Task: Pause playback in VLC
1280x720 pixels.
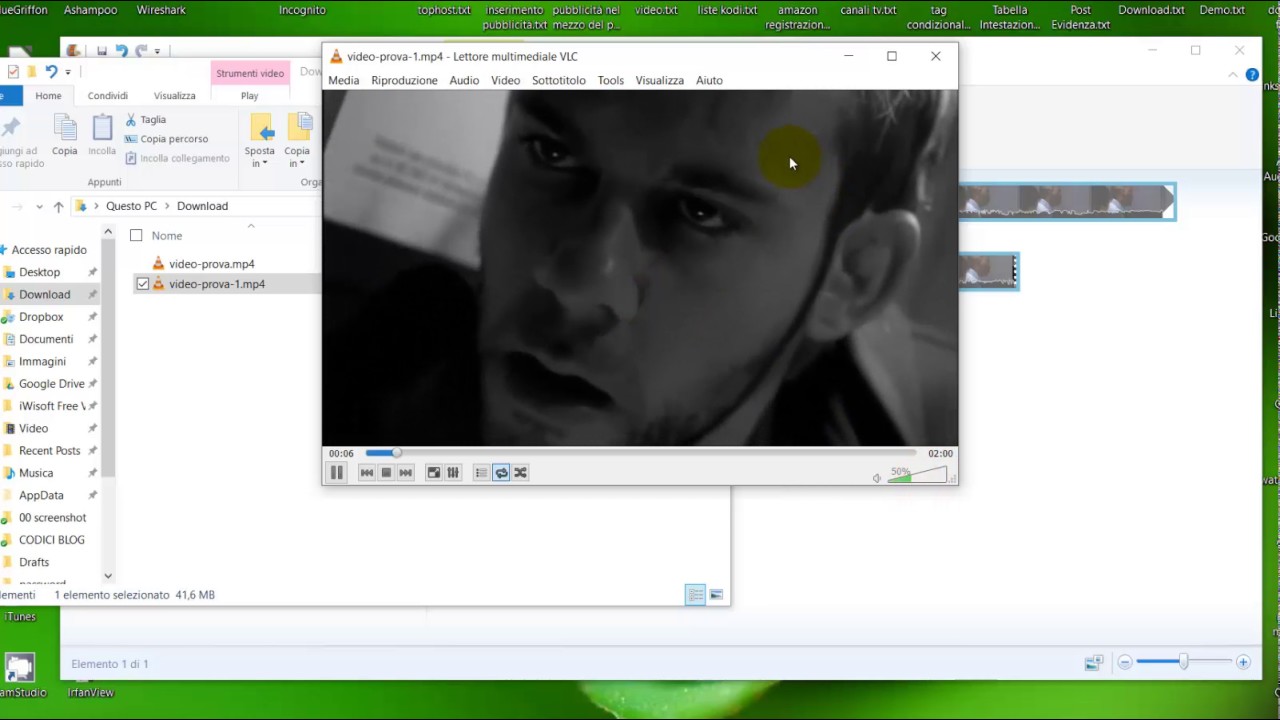Action: click(x=336, y=473)
